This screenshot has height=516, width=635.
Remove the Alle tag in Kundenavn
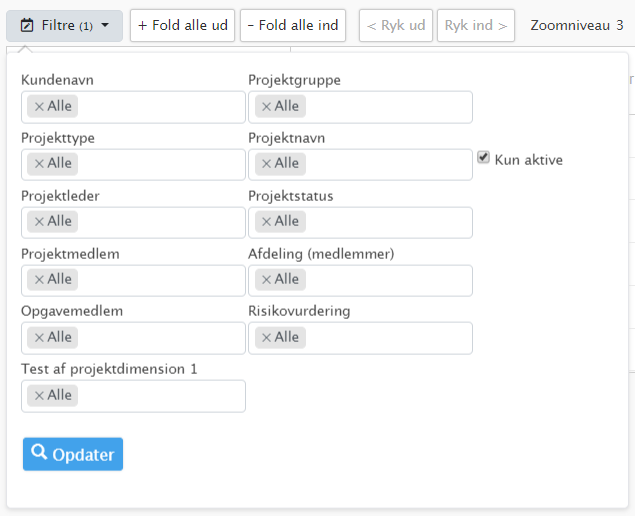(x=39, y=107)
